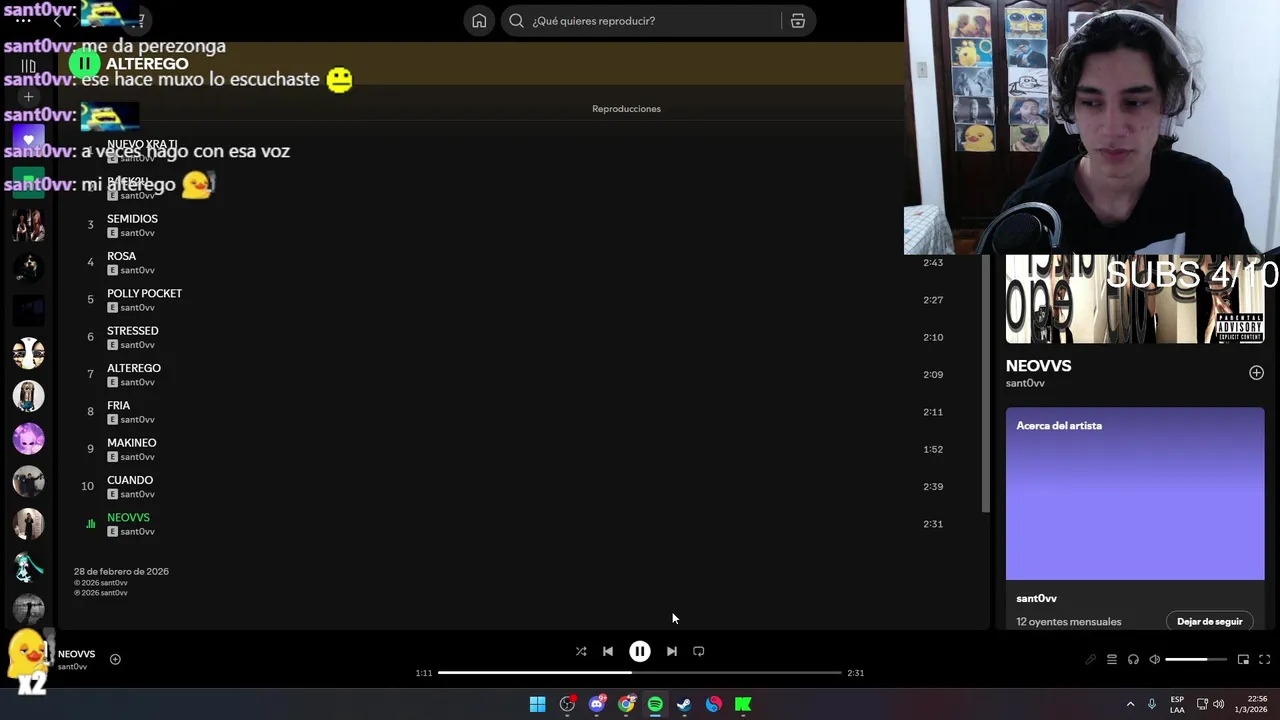
Task: Open connect-to-device headphones icon
Action: (1133, 659)
